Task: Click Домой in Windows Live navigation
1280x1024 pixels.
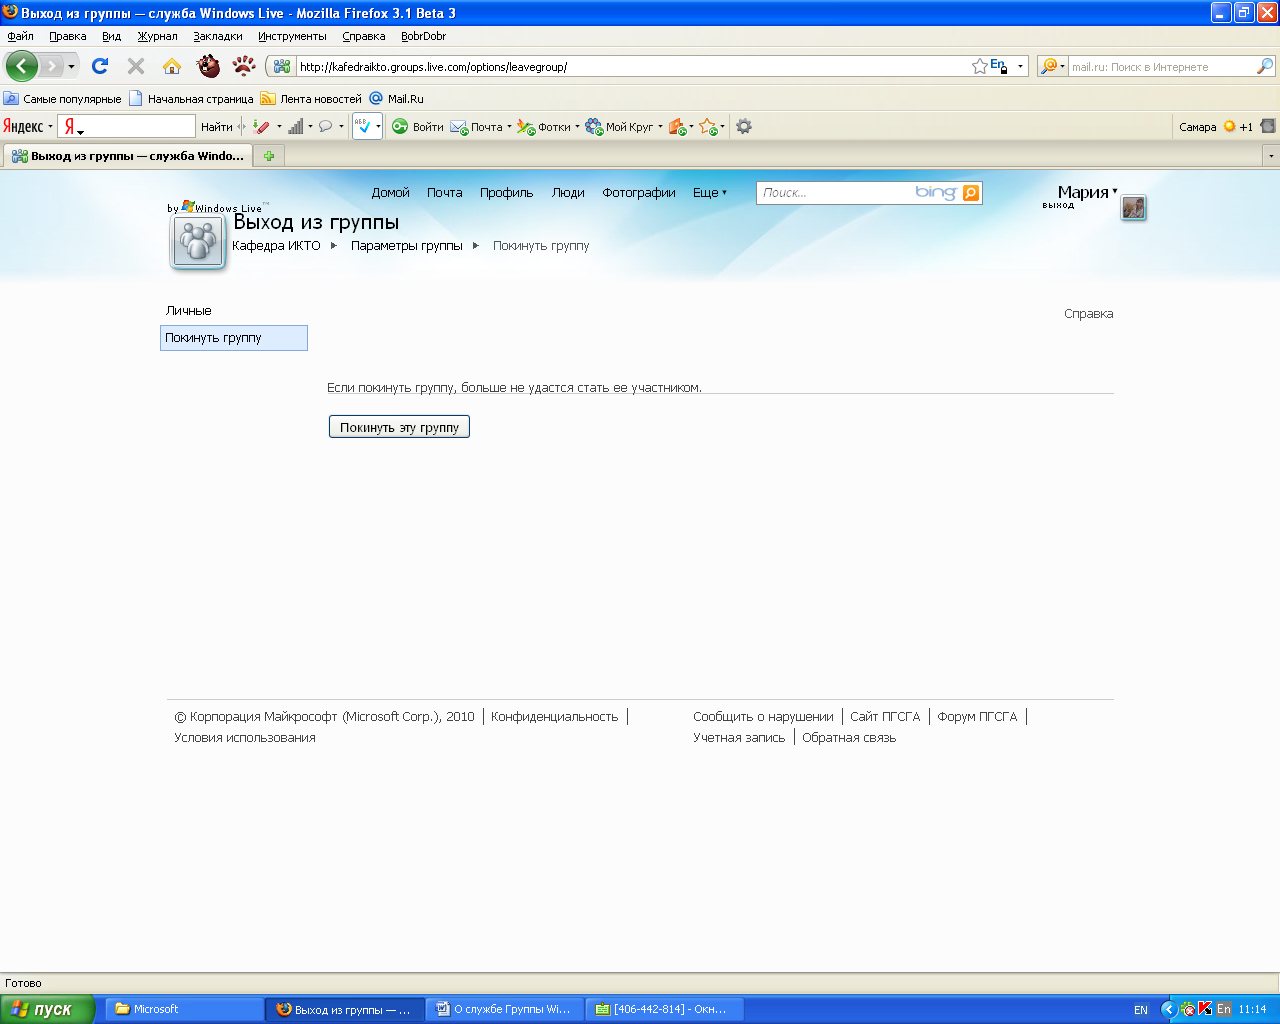Action: click(390, 193)
